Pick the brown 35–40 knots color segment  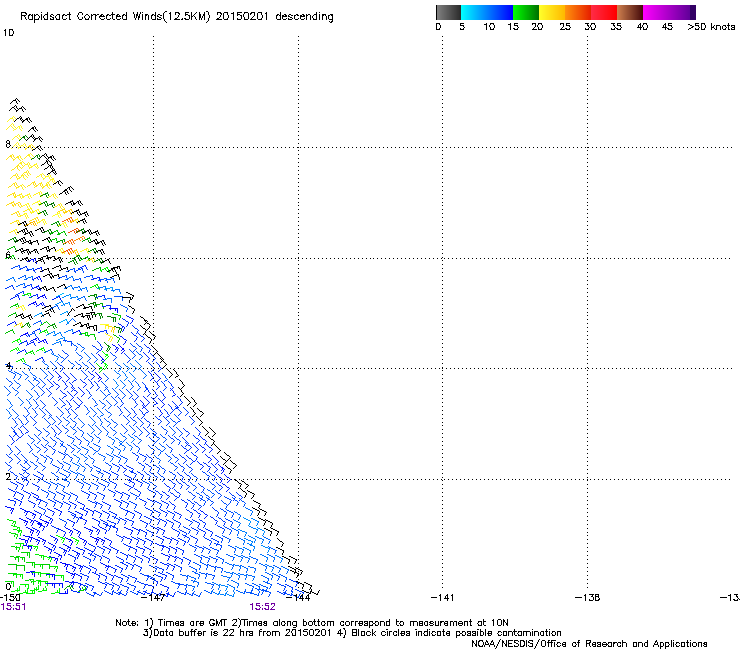630,12
